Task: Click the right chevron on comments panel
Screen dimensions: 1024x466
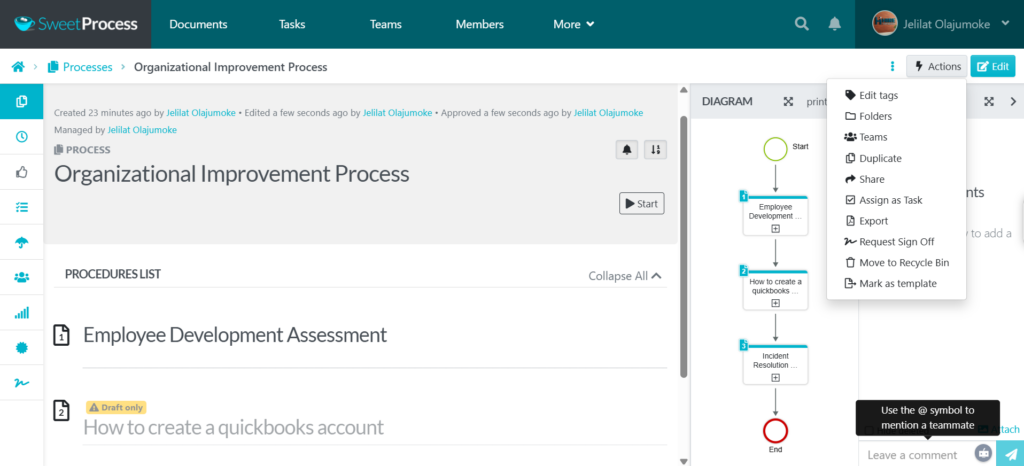Action: pos(1014,102)
